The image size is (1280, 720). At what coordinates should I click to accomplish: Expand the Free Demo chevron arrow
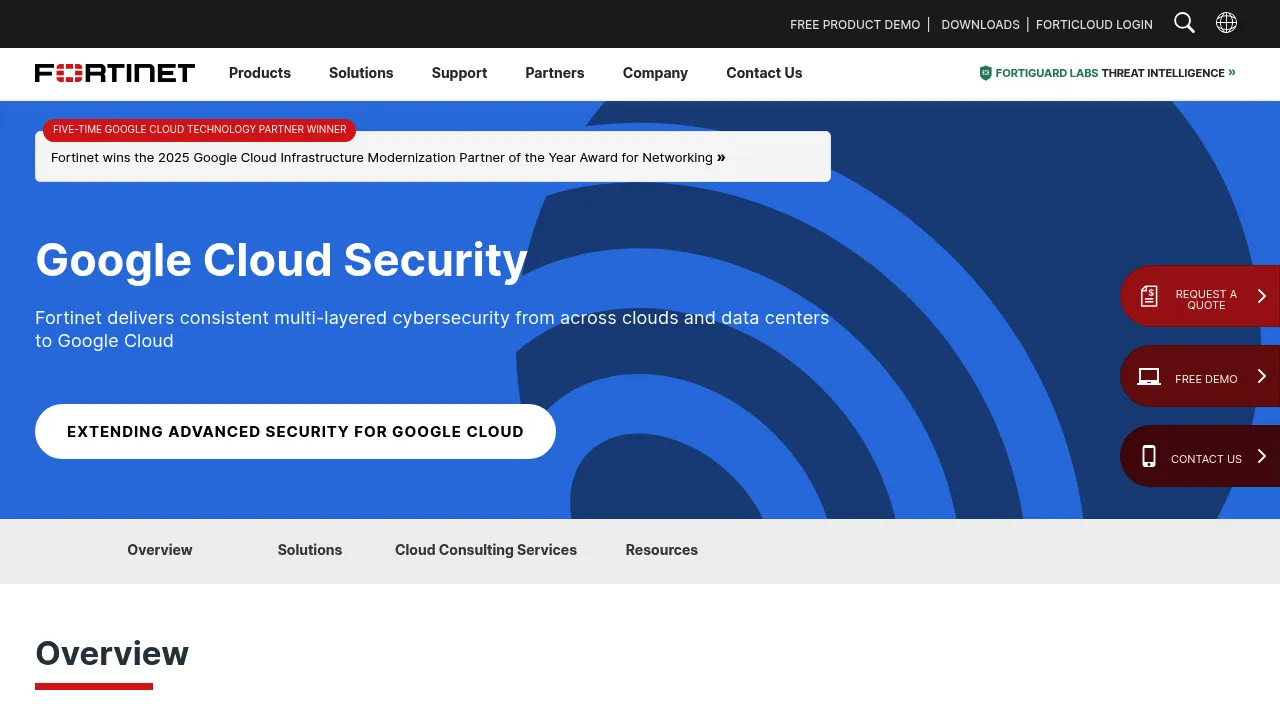(1261, 376)
